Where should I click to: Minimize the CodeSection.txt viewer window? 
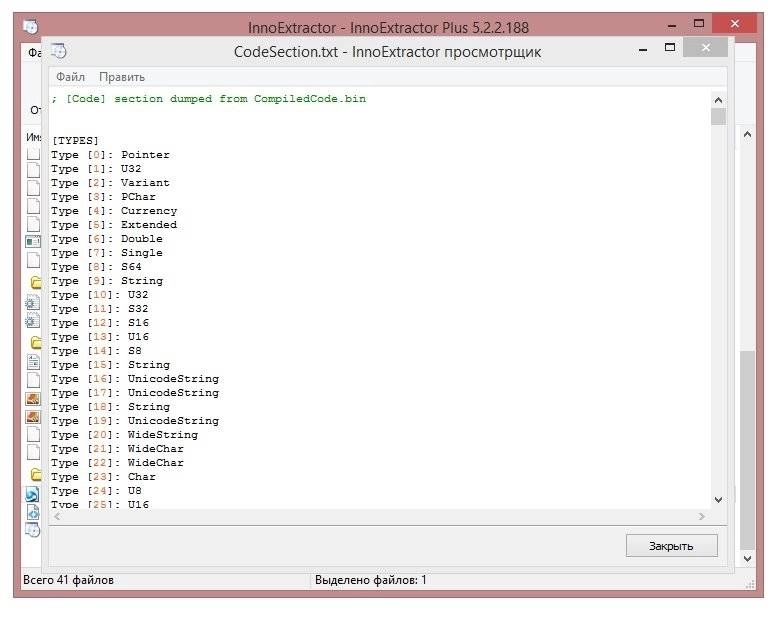(x=643, y=49)
